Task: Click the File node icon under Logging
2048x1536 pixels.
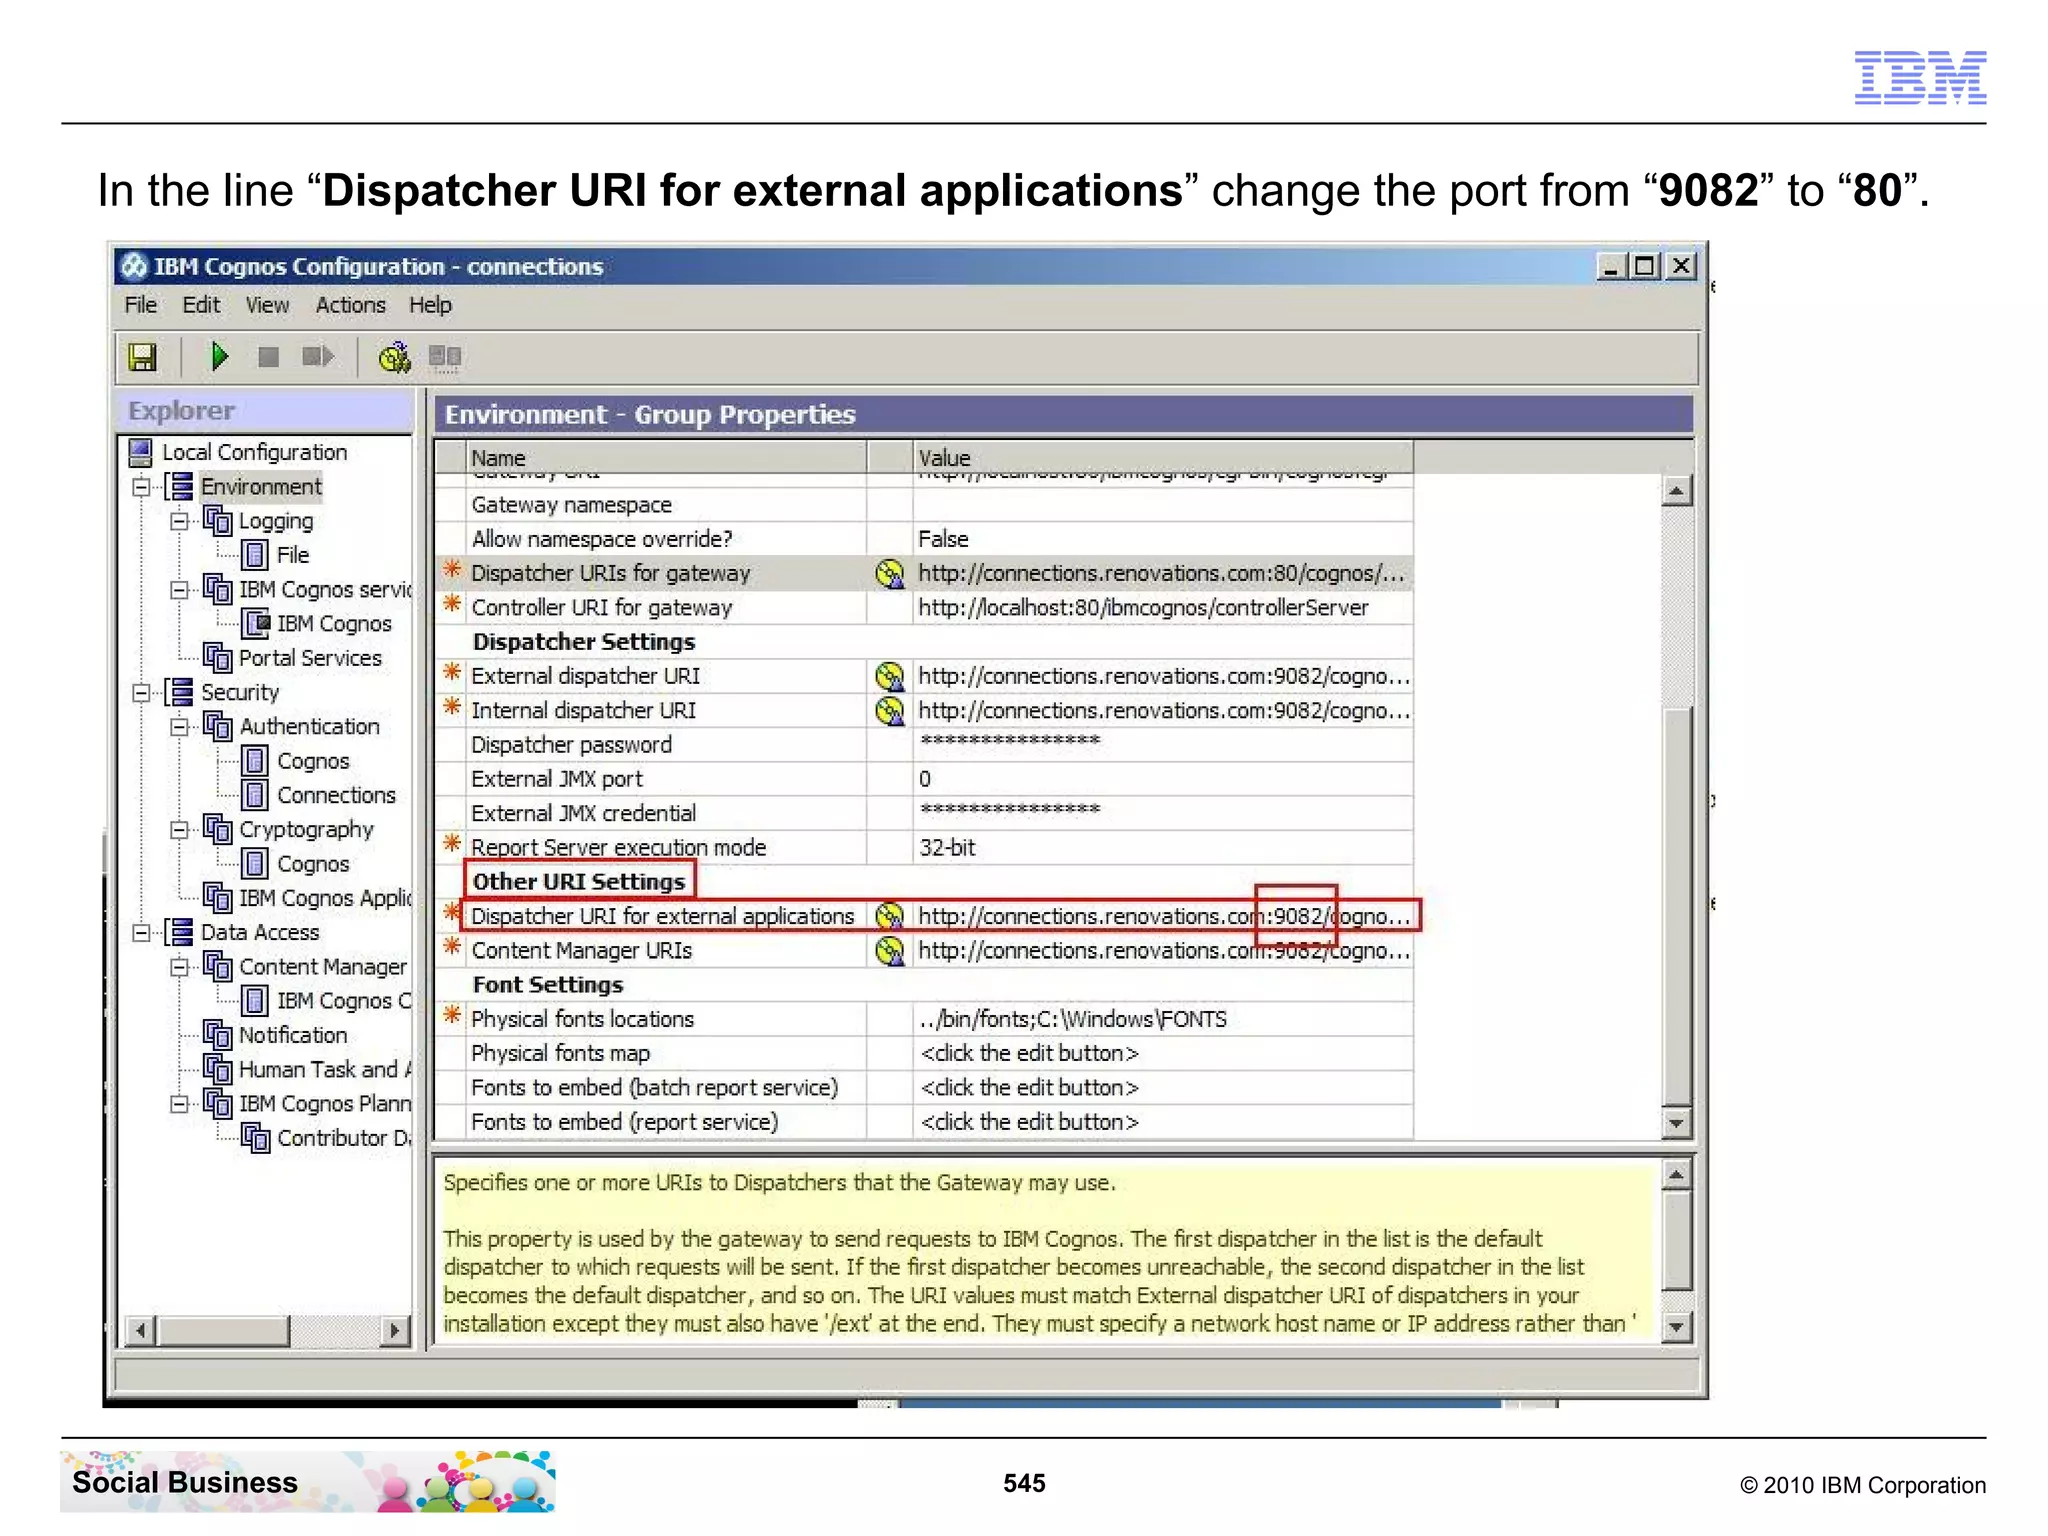Action: [x=255, y=555]
